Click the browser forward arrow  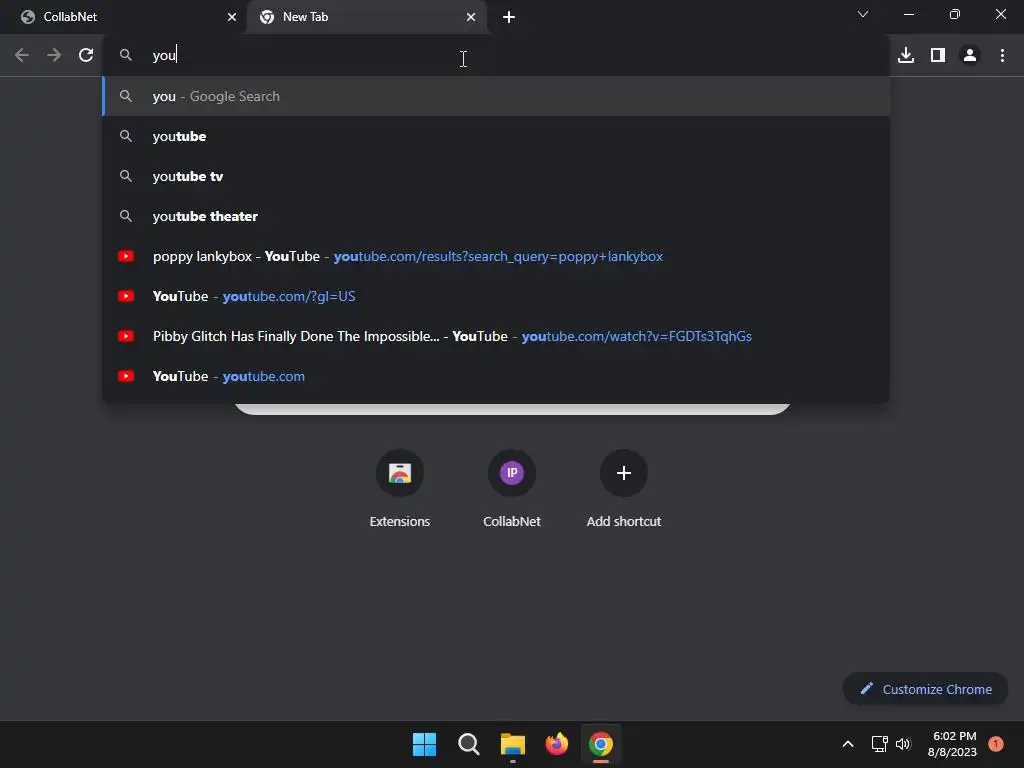tap(54, 56)
